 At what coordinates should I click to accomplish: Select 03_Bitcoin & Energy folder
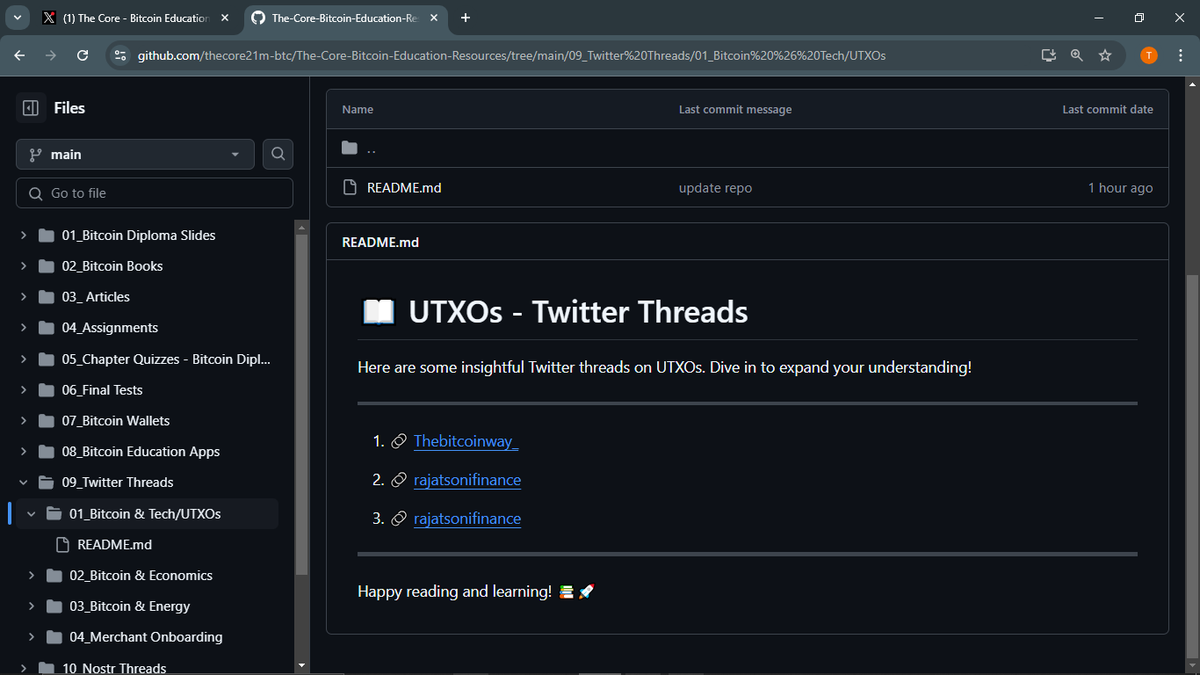pos(129,607)
